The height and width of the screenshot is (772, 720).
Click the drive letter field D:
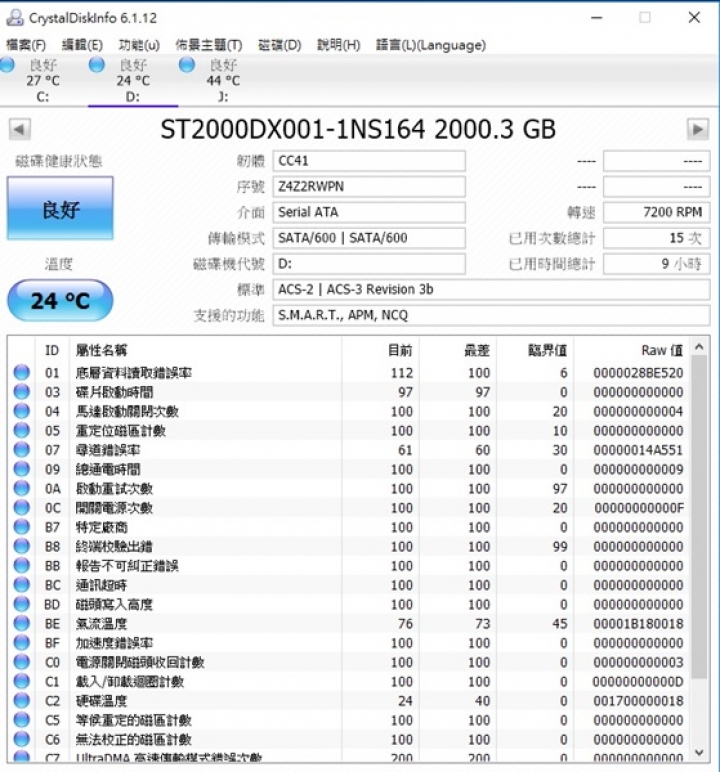(369, 263)
